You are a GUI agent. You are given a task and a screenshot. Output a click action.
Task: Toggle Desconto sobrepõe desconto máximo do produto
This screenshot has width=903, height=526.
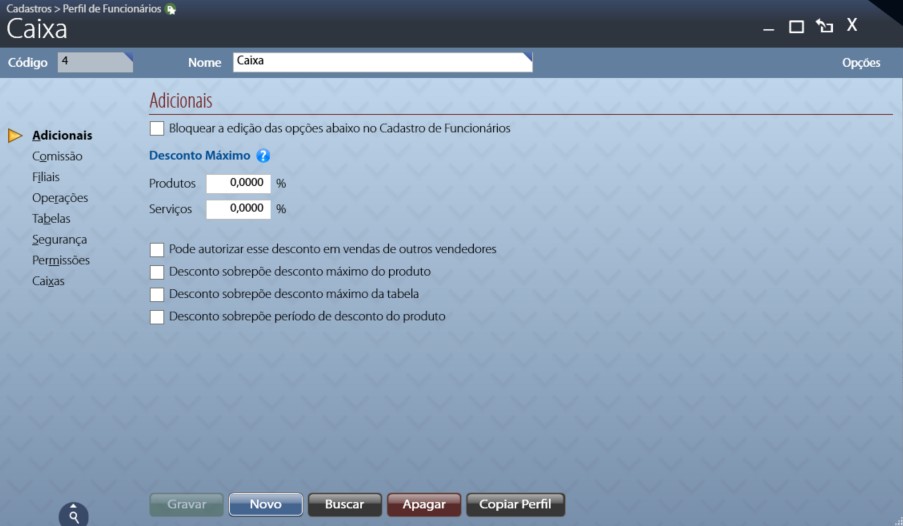[x=157, y=272]
